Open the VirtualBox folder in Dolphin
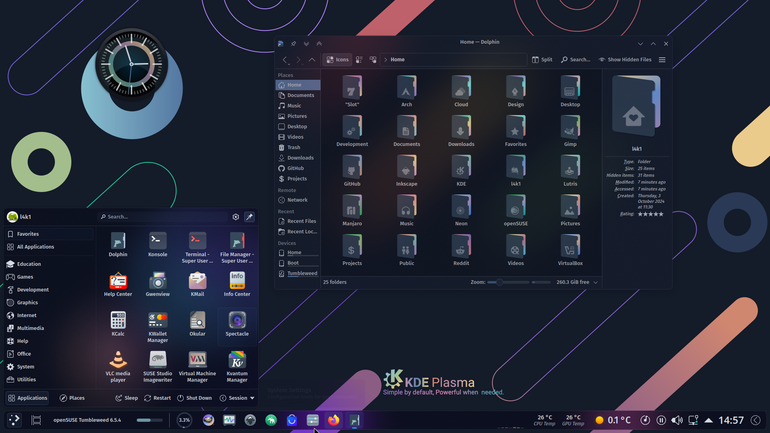This screenshot has height=433, width=770. pyautogui.click(x=570, y=250)
